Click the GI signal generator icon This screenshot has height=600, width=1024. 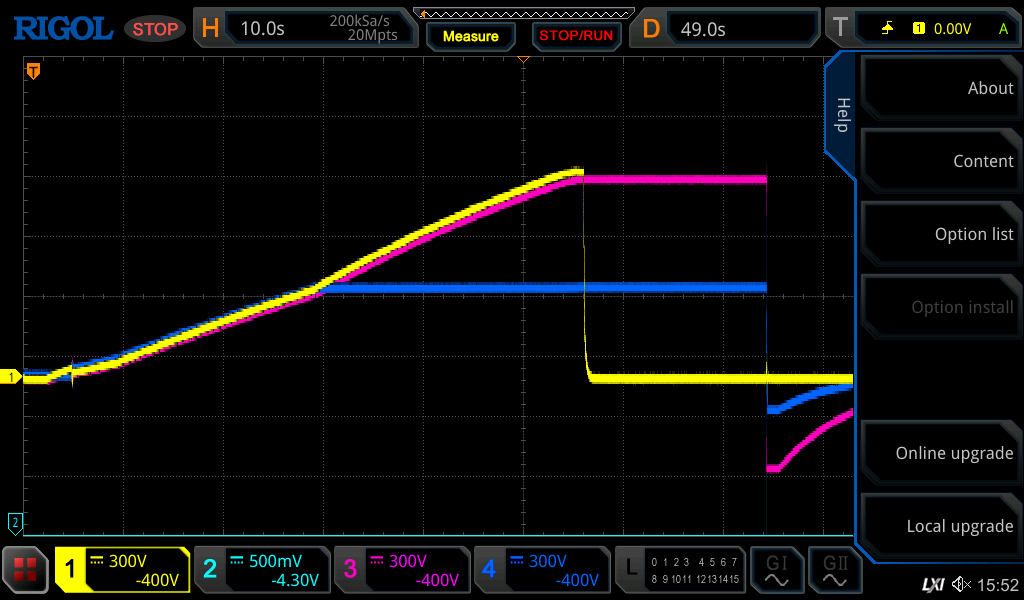(x=776, y=570)
